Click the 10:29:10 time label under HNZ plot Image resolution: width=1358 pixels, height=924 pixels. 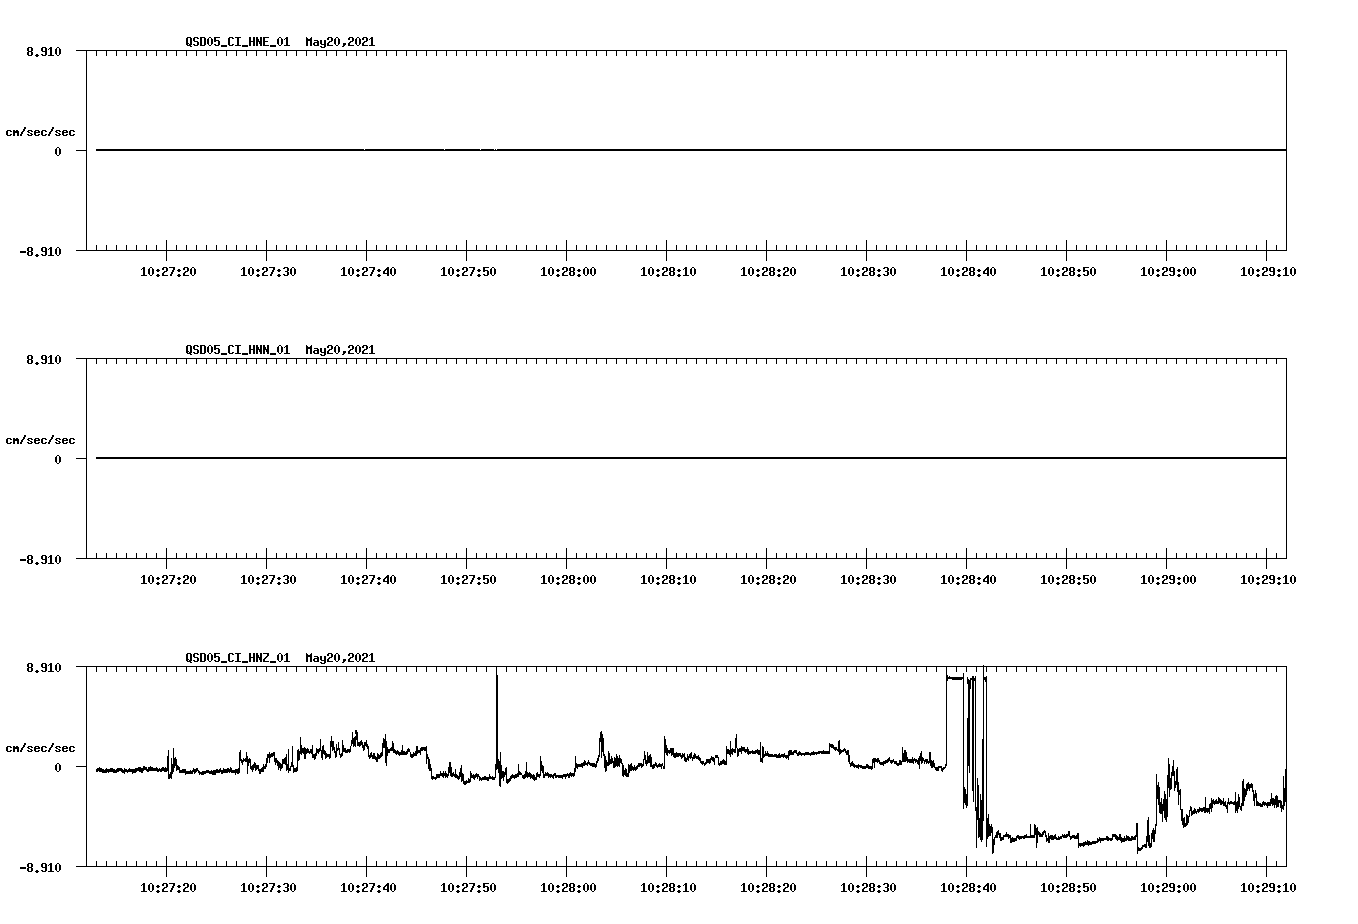click(x=1268, y=888)
